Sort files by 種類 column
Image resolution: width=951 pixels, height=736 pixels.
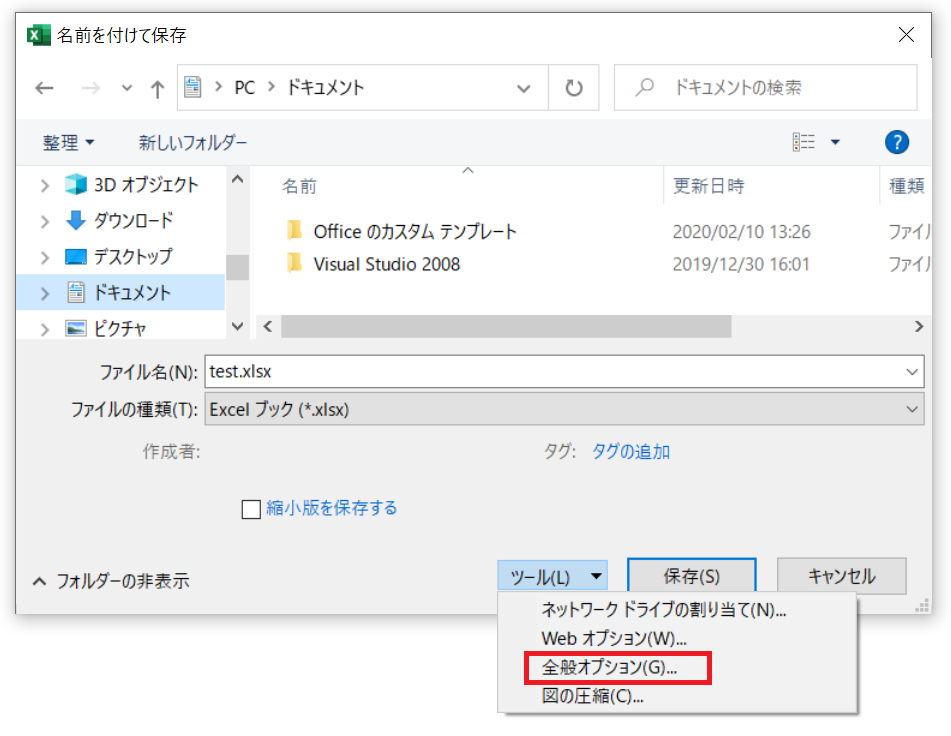click(x=907, y=186)
